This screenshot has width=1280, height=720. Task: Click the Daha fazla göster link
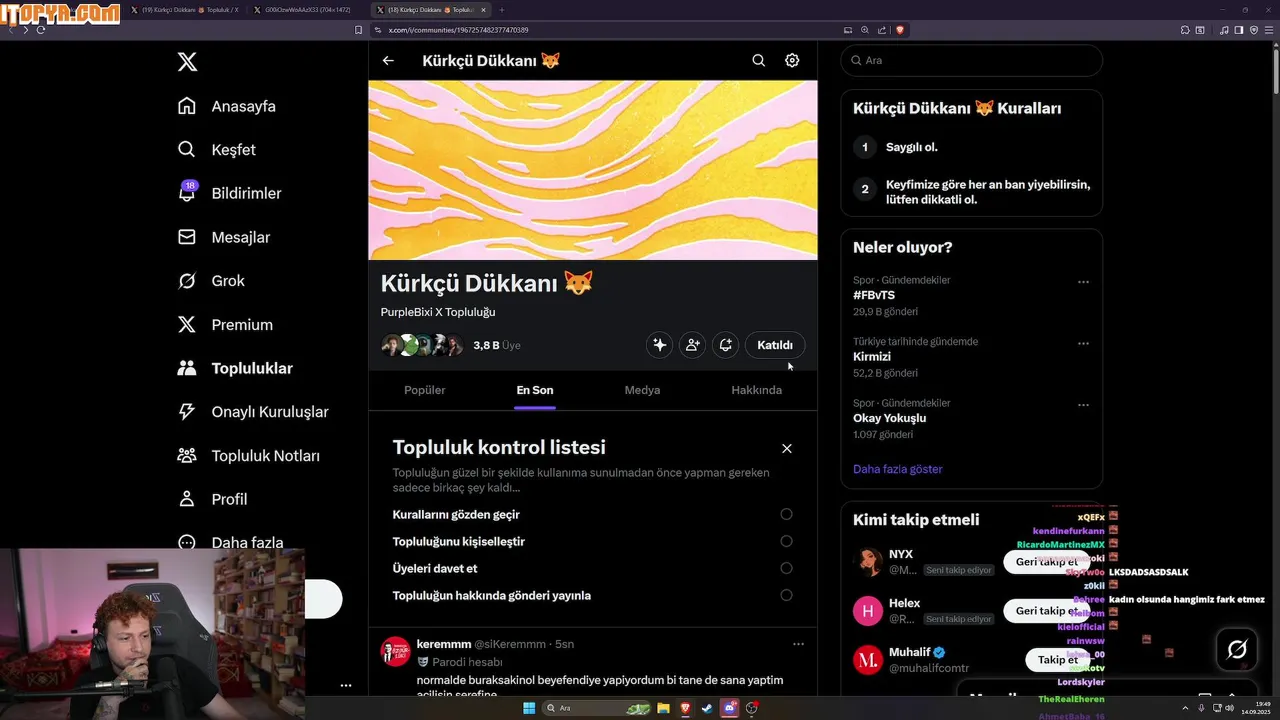click(x=898, y=469)
